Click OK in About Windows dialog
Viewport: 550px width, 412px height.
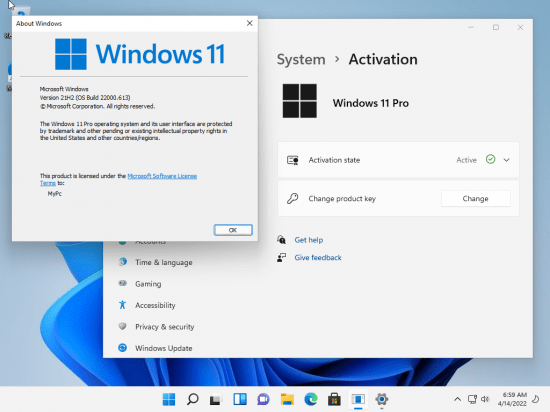click(233, 230)
